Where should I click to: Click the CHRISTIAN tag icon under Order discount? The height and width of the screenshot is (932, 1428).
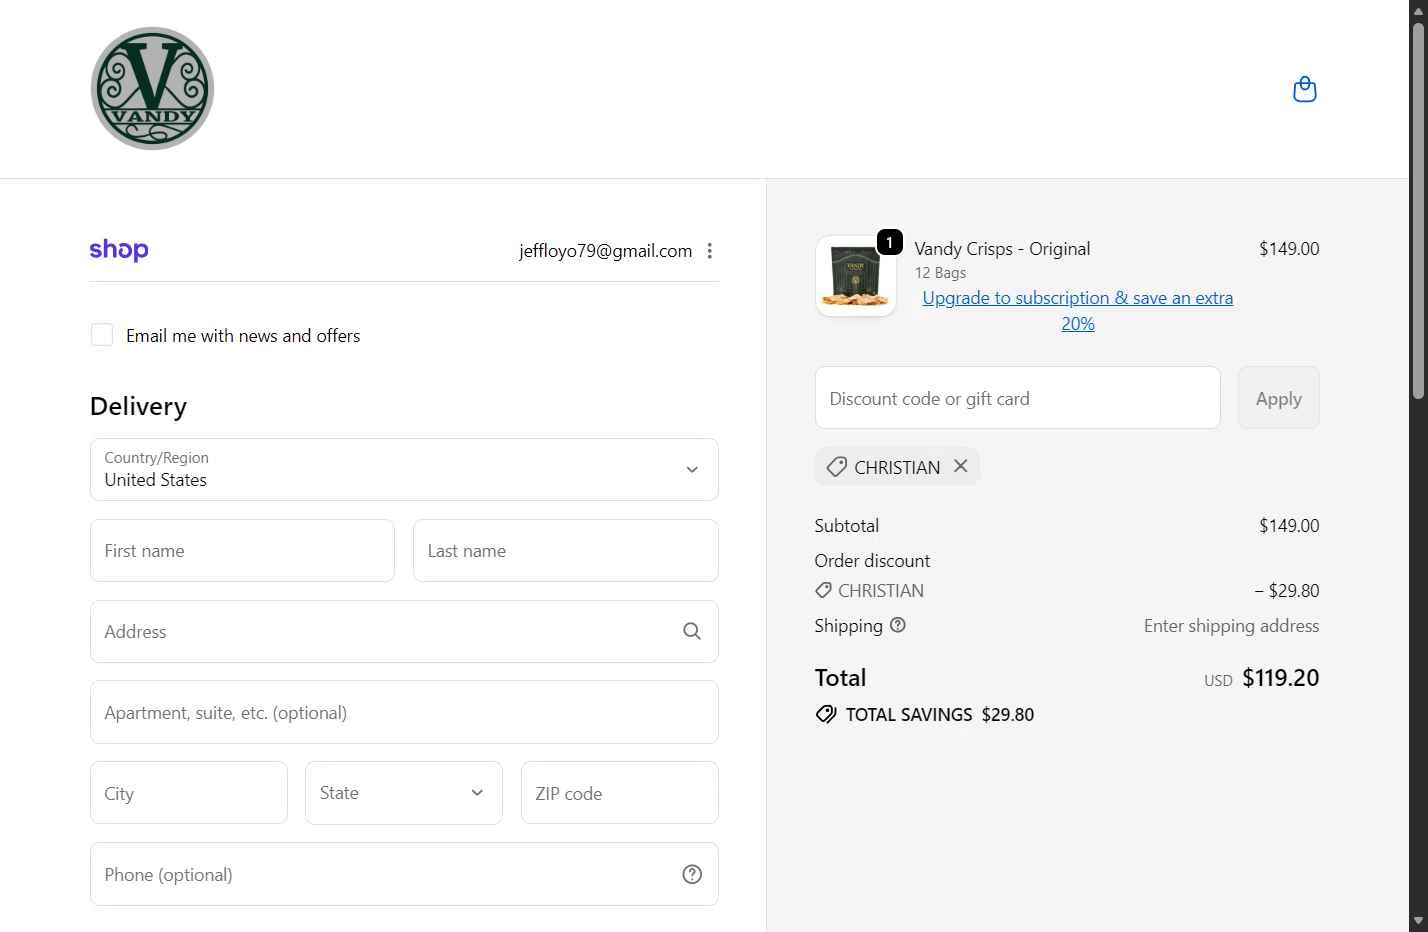pyautogui.click(x=823, y=591)
